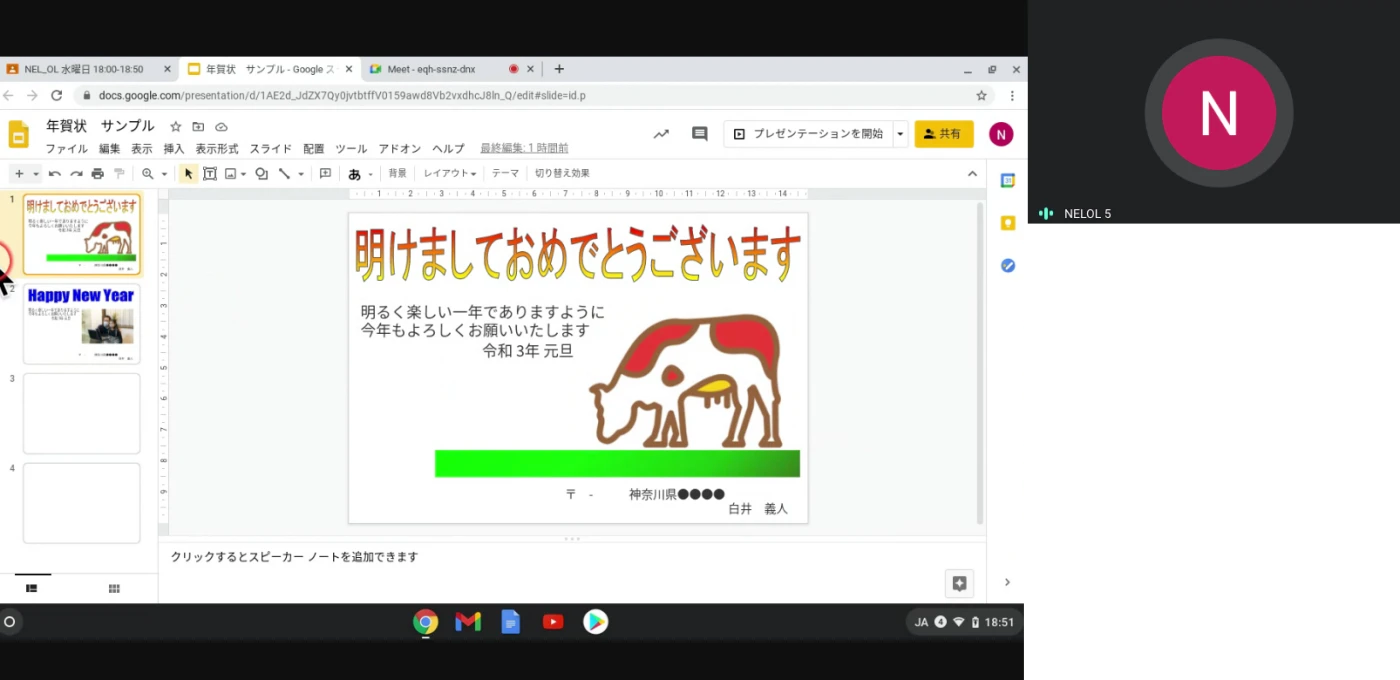Viewport: 1400px width, 680px height.
Task: Switch to grid view
Action: 114,589
